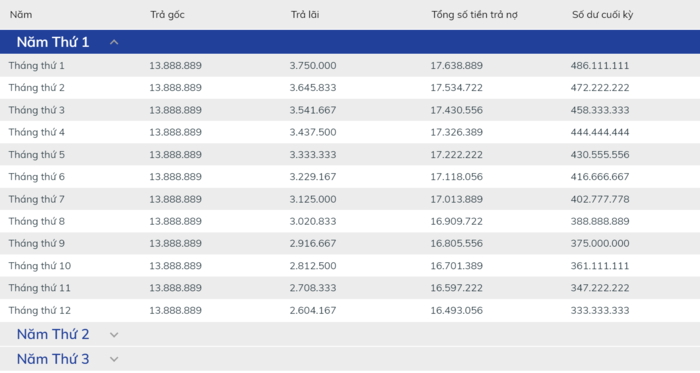Collapse the Năm Thứ 1 chevron icon

coord(114,42)
